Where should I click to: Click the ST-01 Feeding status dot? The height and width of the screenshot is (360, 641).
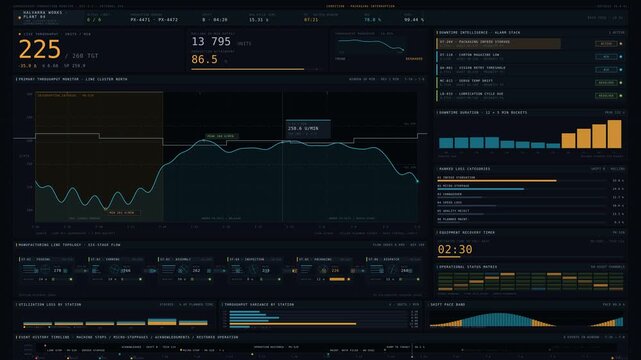[x=71, y=279]
